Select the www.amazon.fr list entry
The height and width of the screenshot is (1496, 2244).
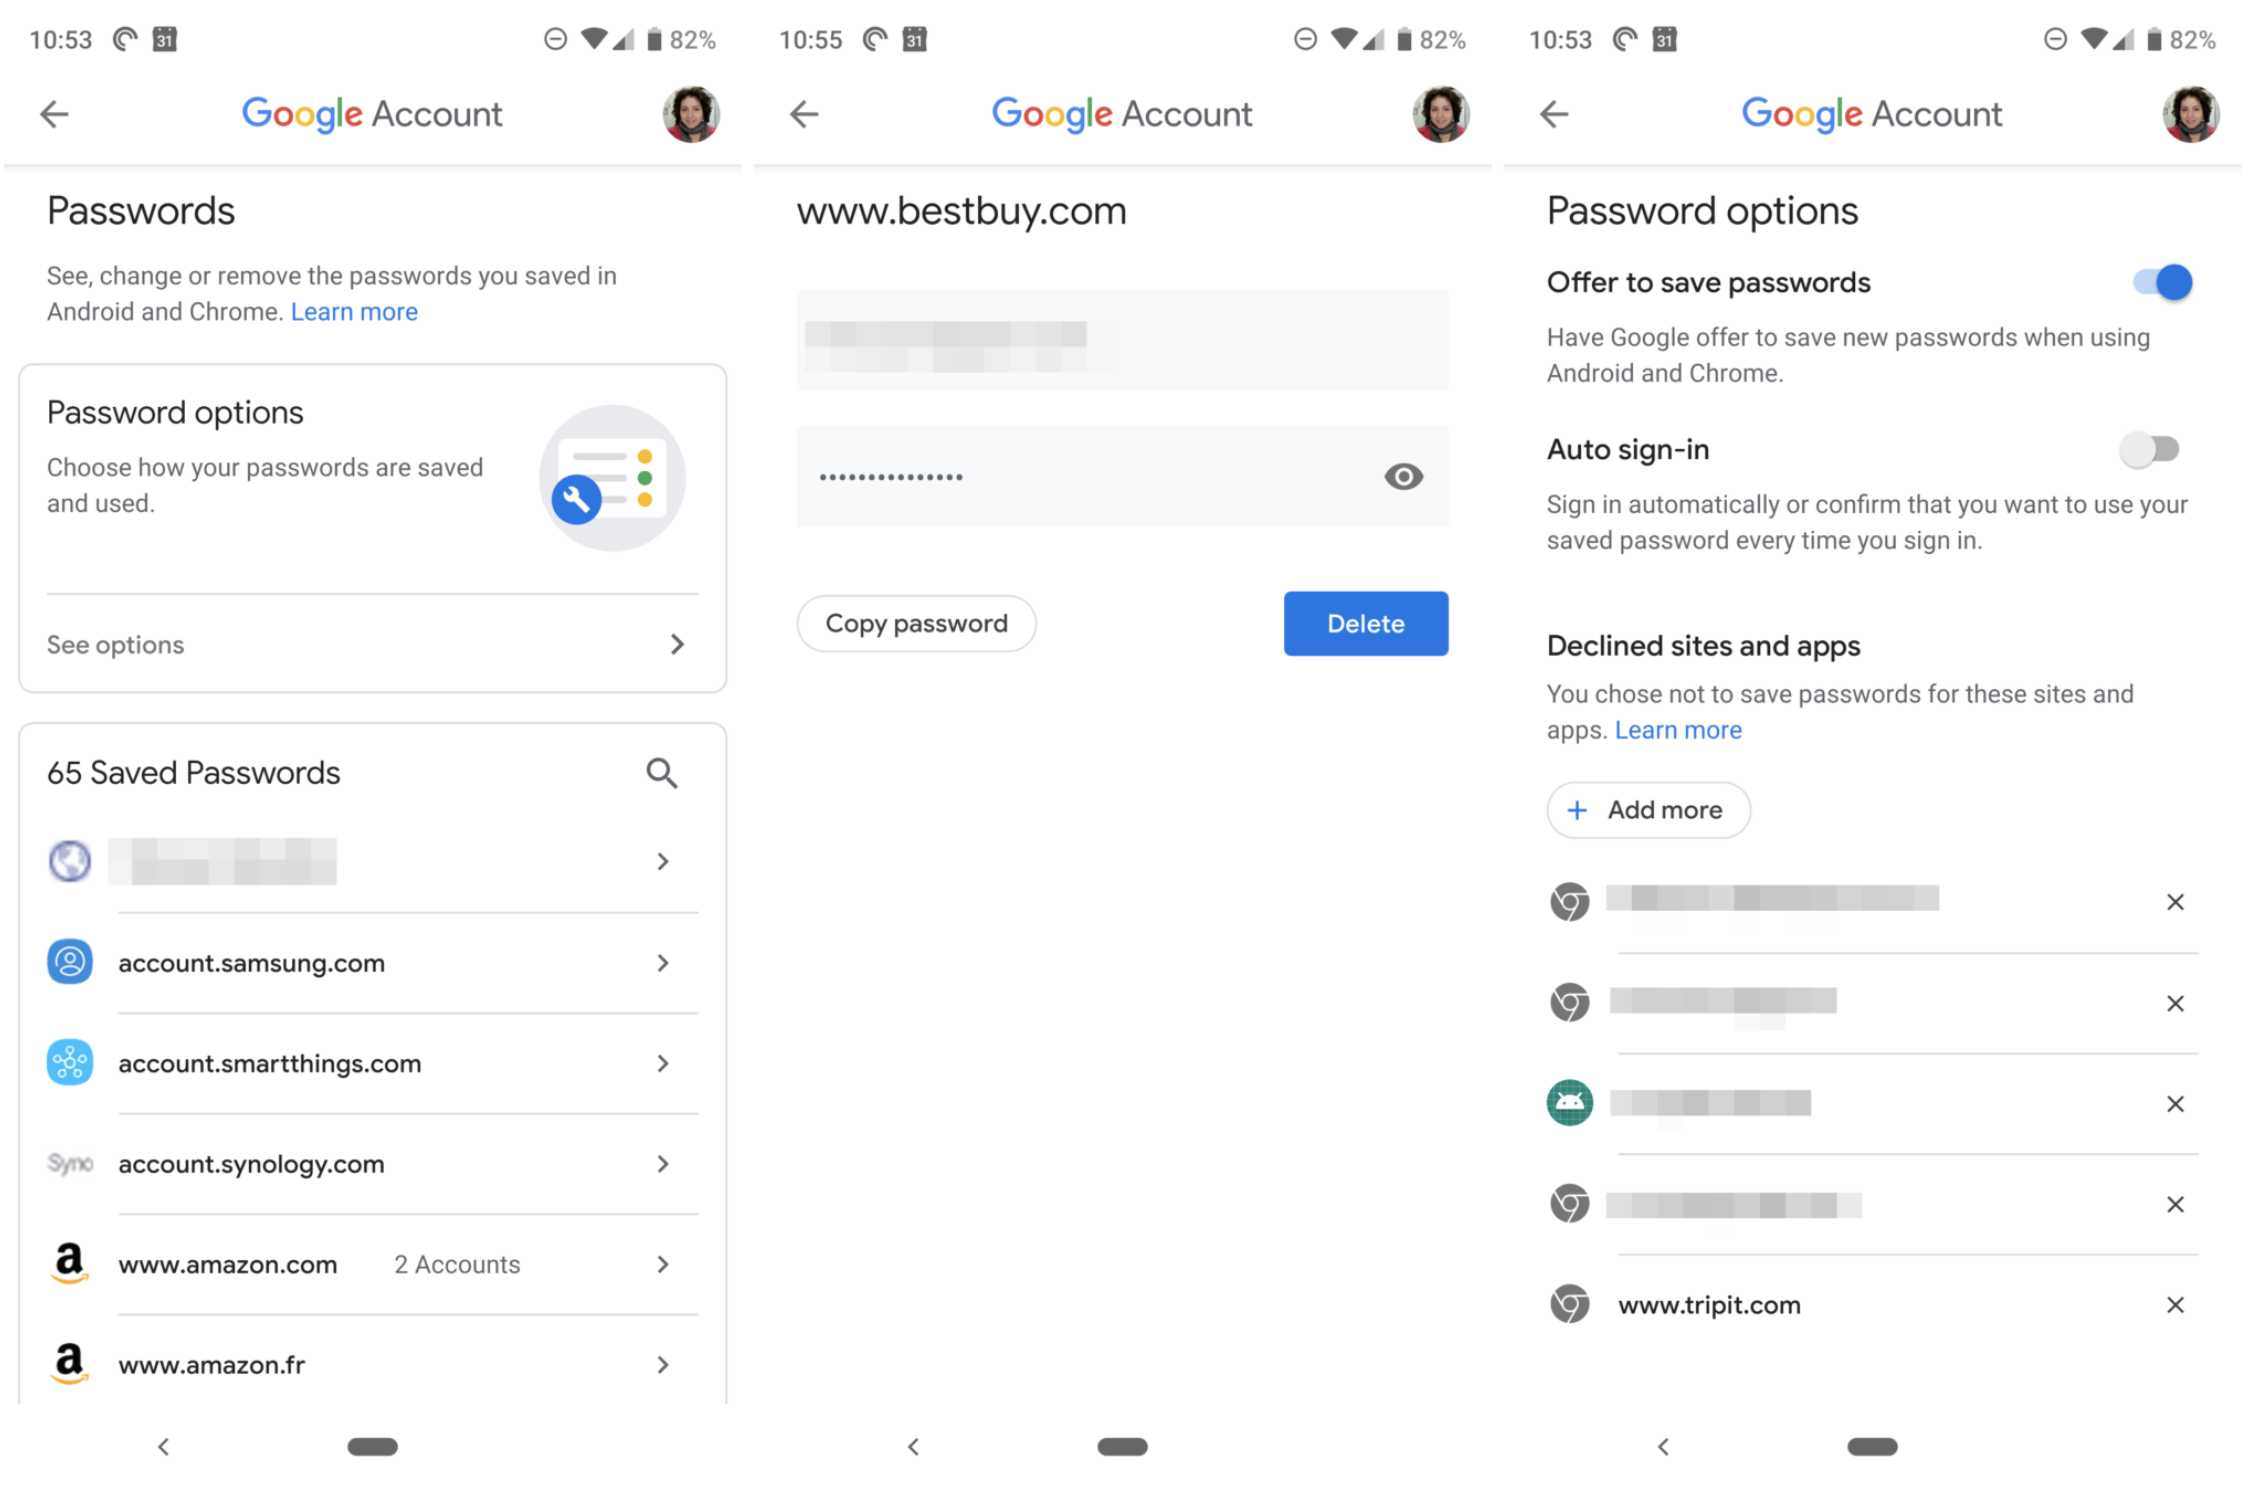coord(372,1364)
